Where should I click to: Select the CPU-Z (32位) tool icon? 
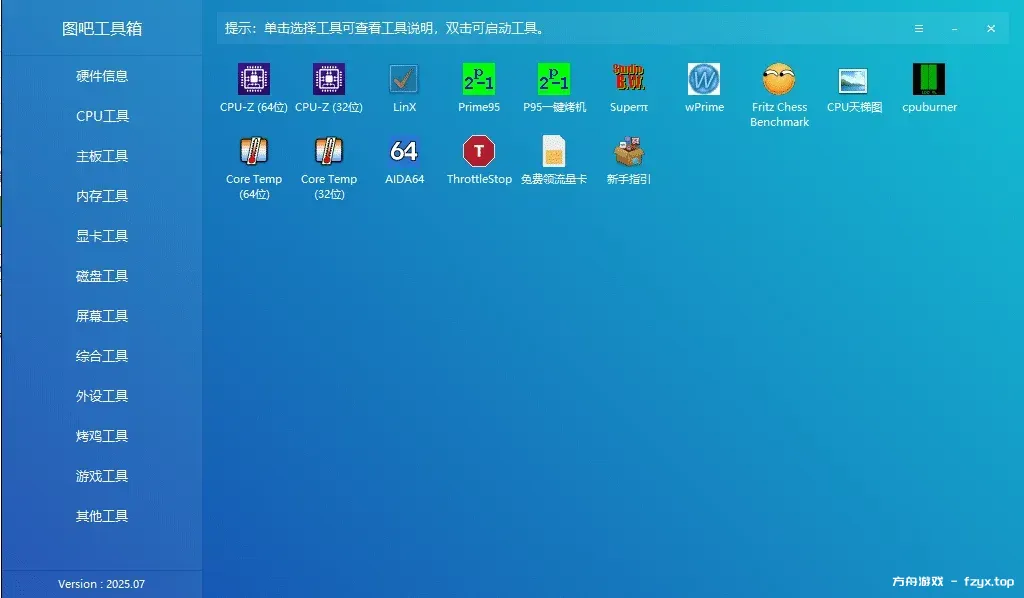click(328, 80)
